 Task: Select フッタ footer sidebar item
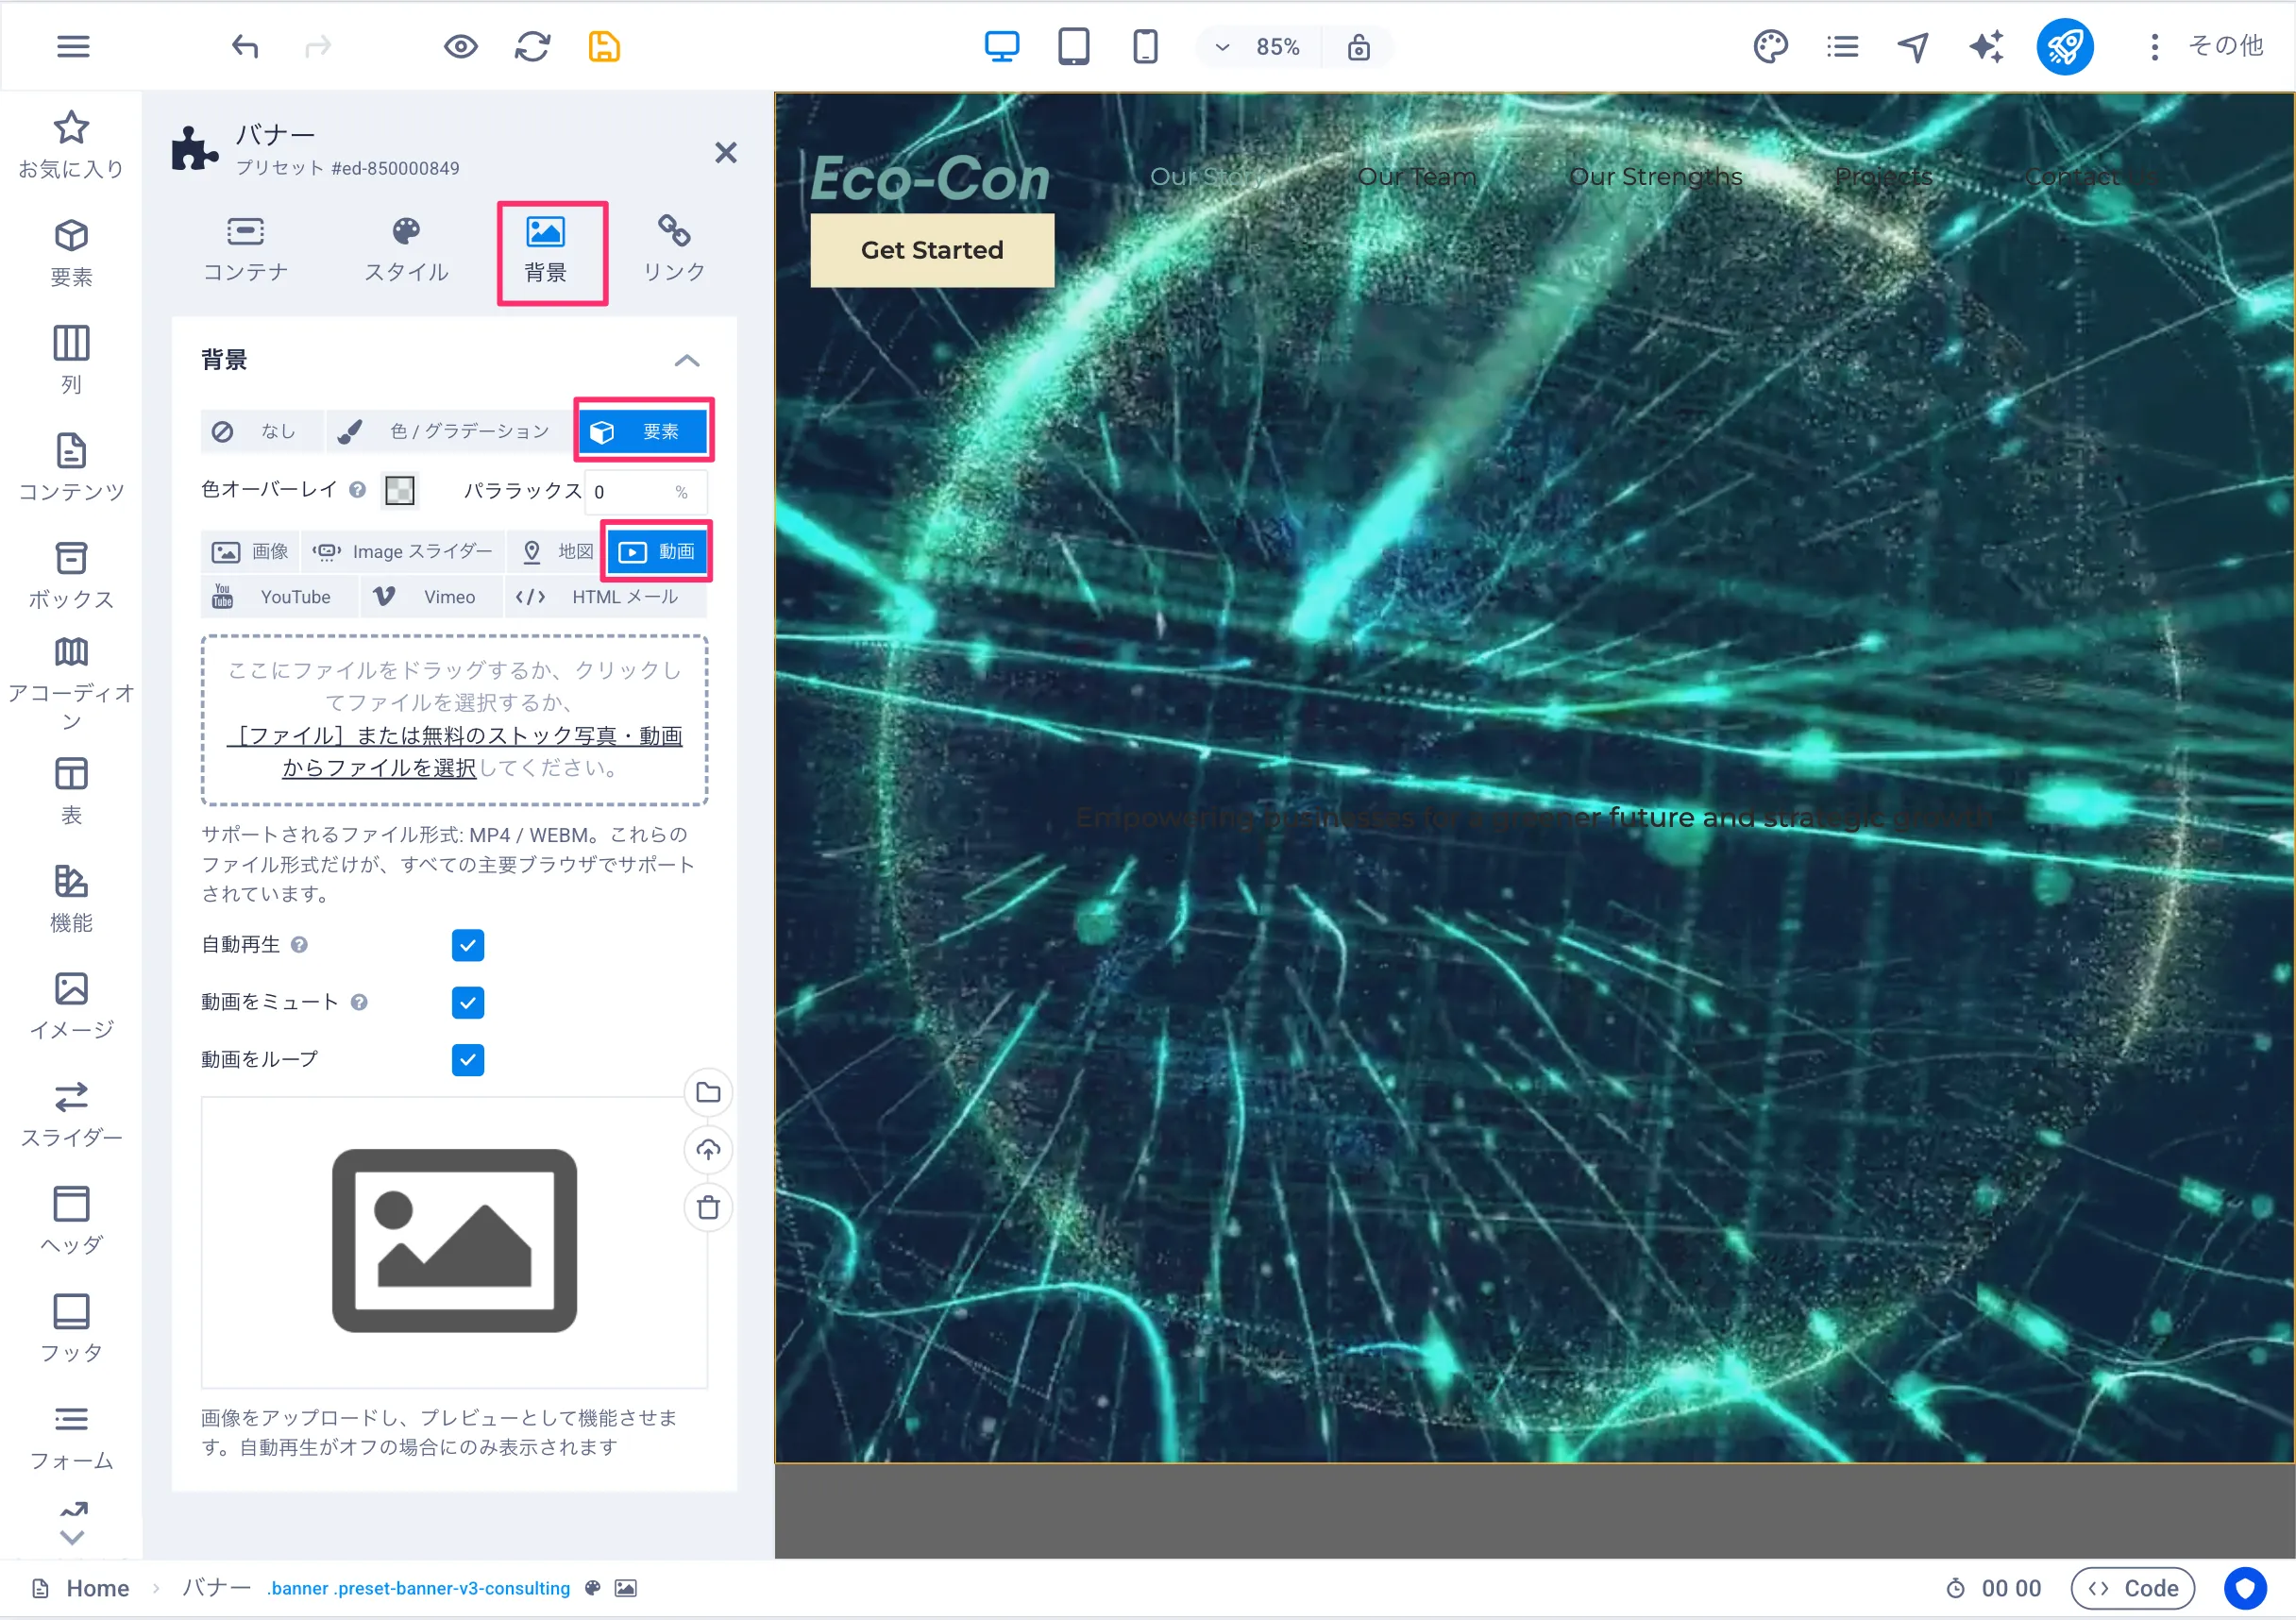point(71,1329)
